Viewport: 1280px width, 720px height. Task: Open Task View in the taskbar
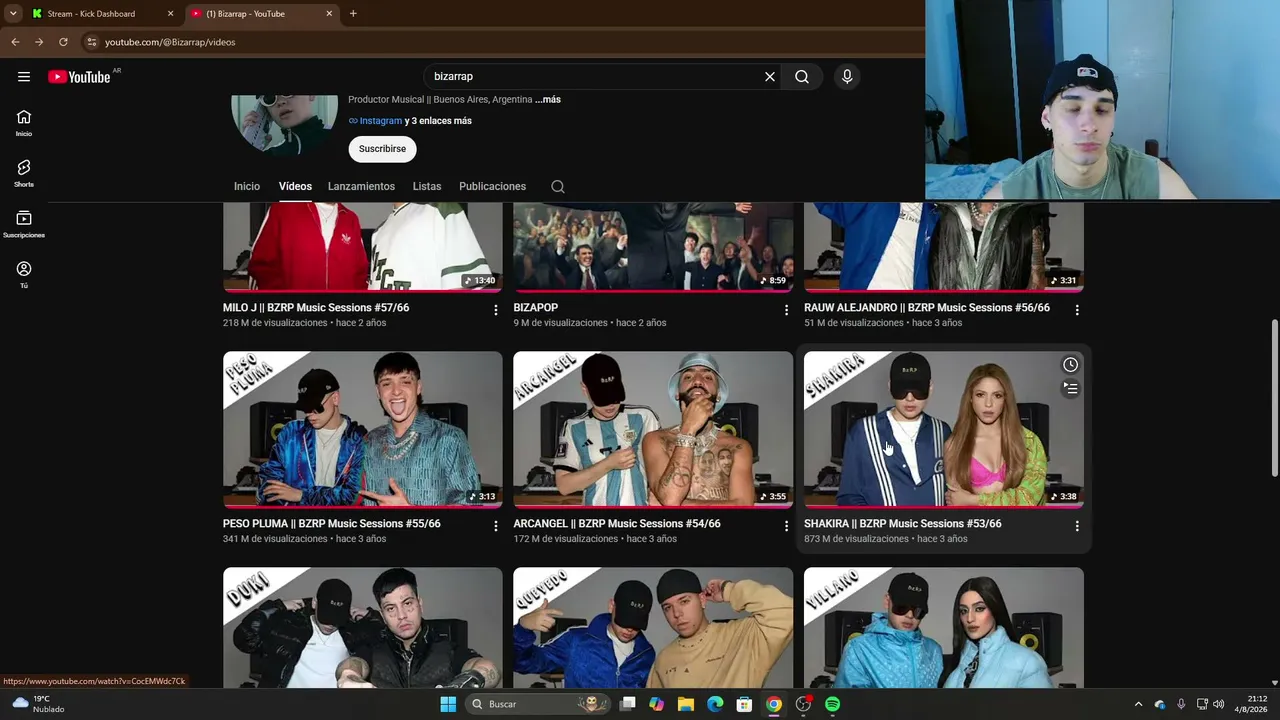[627, 704]
